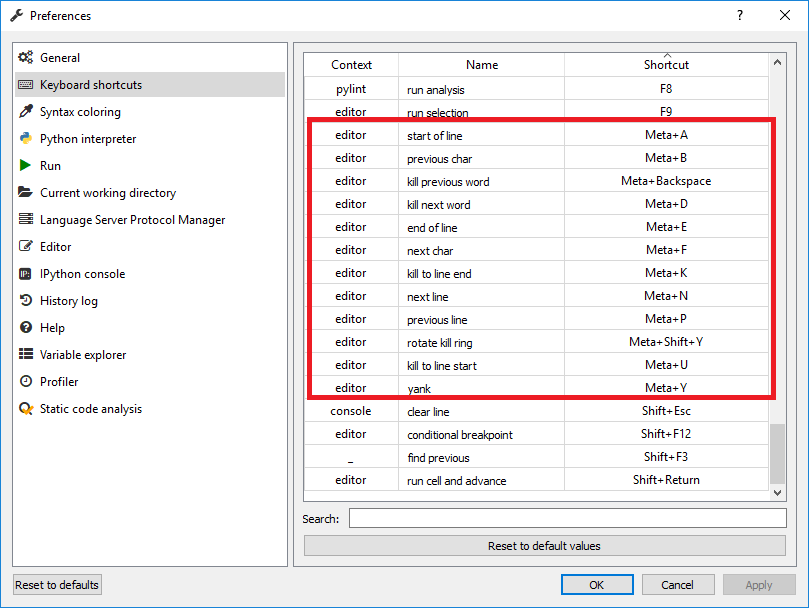Select History log in the sidebar
Viewport: 809px width, 608px height.
150,300
